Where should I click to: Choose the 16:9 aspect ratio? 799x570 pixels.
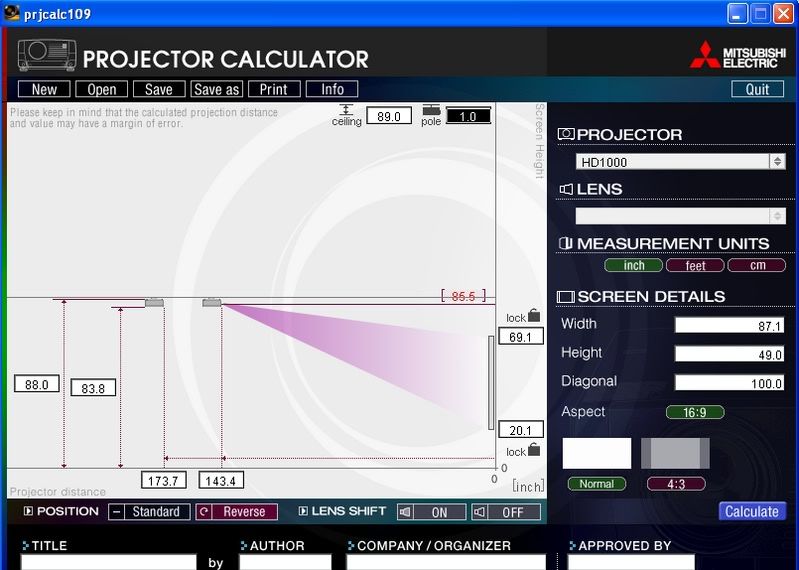tap(695, 412)
